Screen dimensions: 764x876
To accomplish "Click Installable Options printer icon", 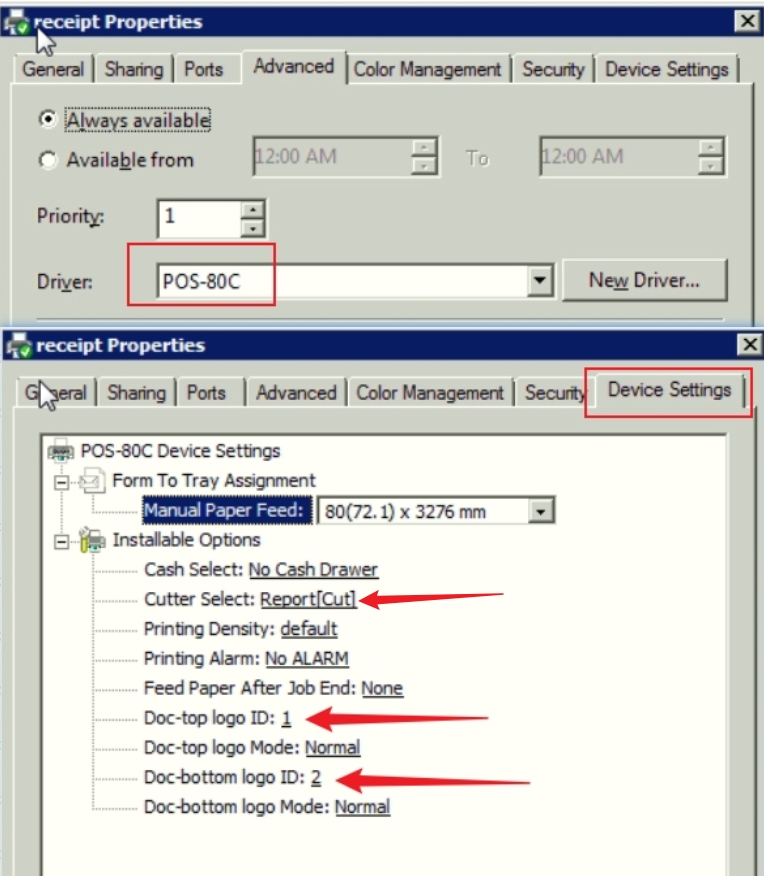I will pyautogui.click(x=92, y=540).
